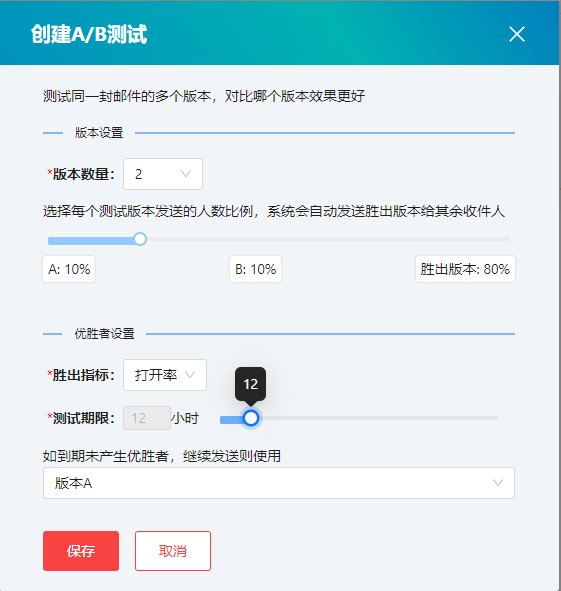This screenshot has width=561, height=591.
Task: Click the 版本设置 section heading
Action: point(99,133)
